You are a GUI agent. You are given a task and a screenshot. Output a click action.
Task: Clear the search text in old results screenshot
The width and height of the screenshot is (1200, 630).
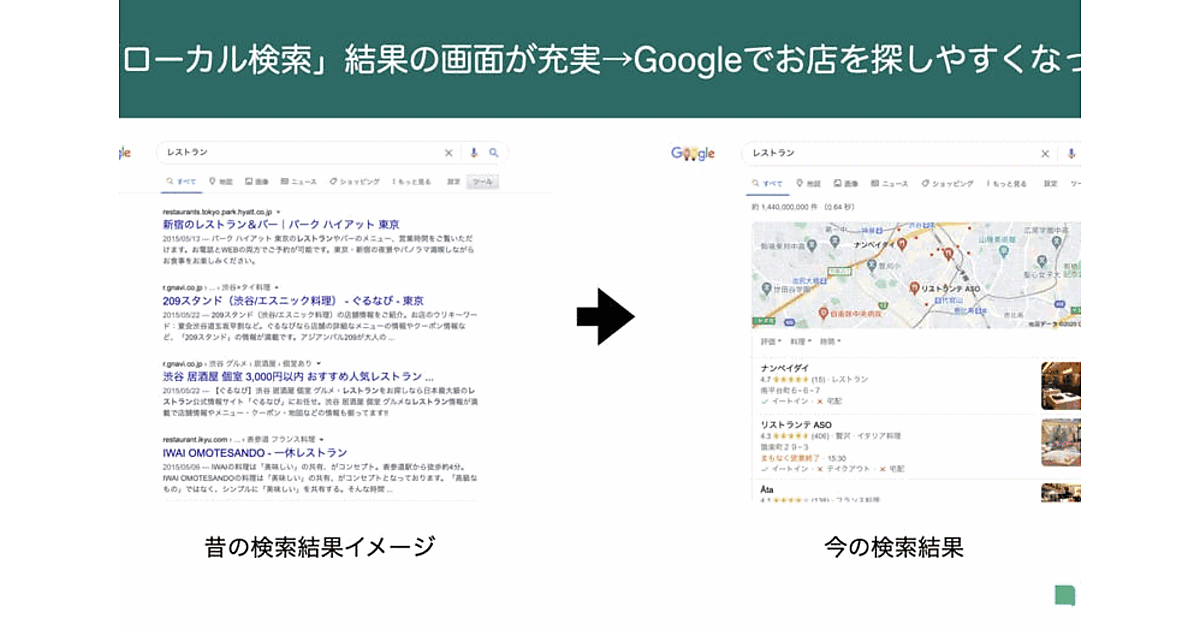[449, 153]
